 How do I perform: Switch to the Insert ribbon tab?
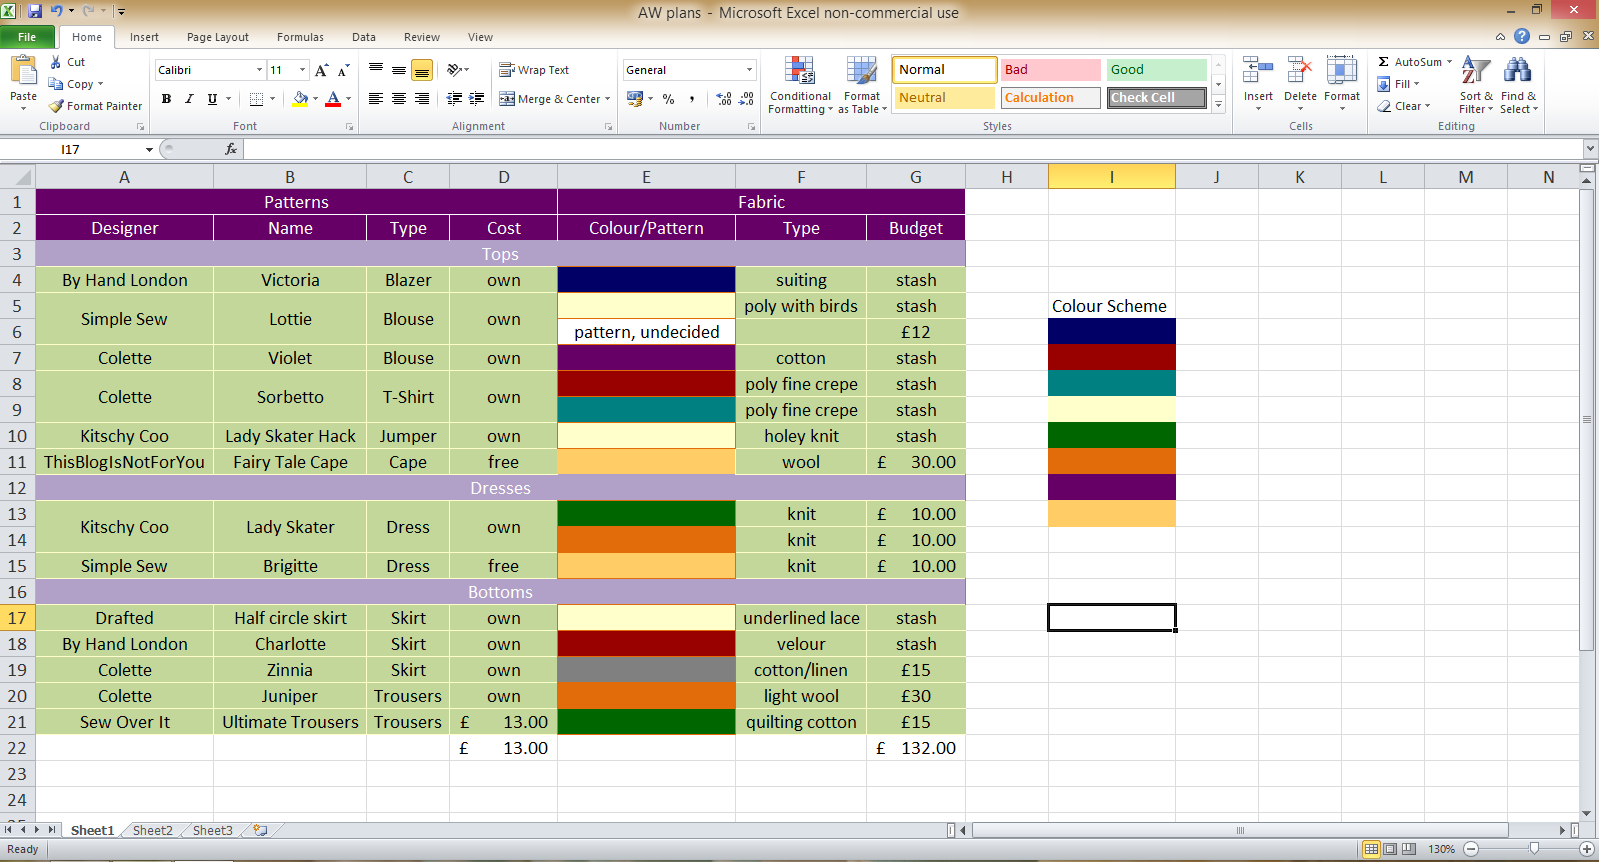click(x=144, y=37)
